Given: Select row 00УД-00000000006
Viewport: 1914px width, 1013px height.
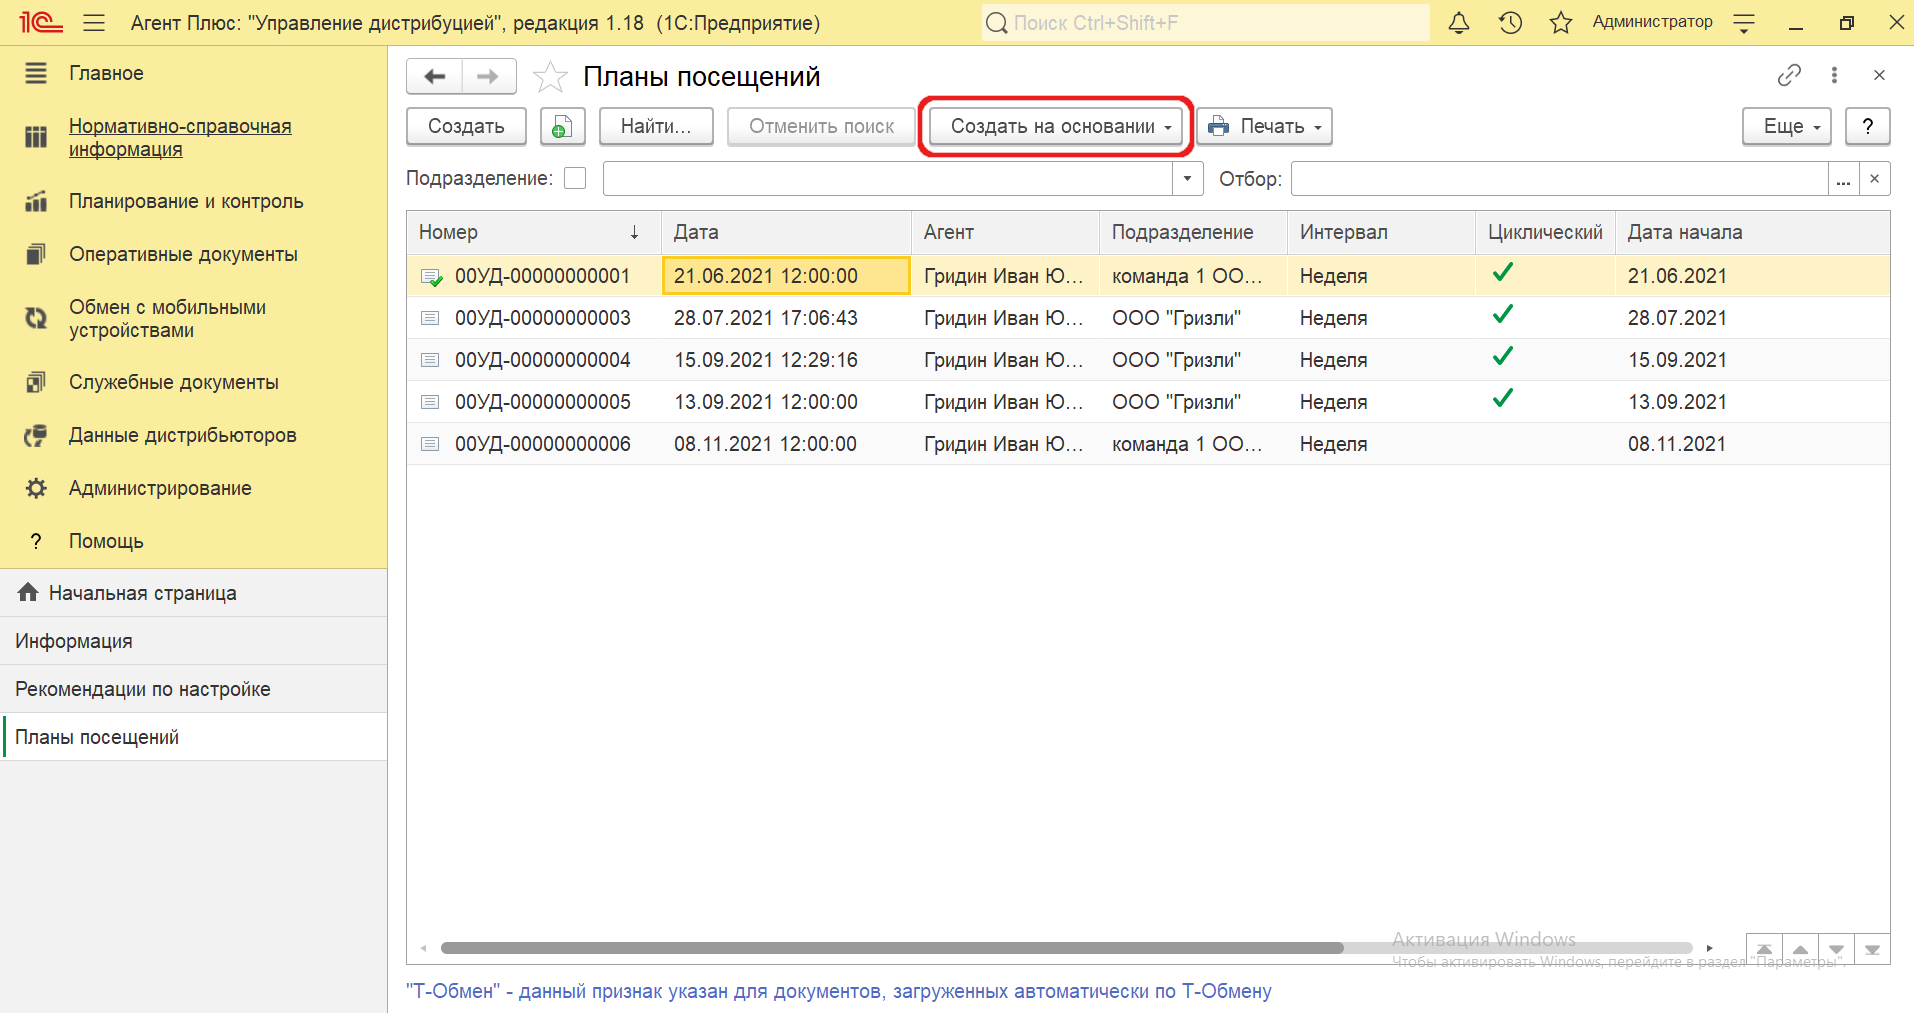Looking at the screenshot, I should point(1148,444).
